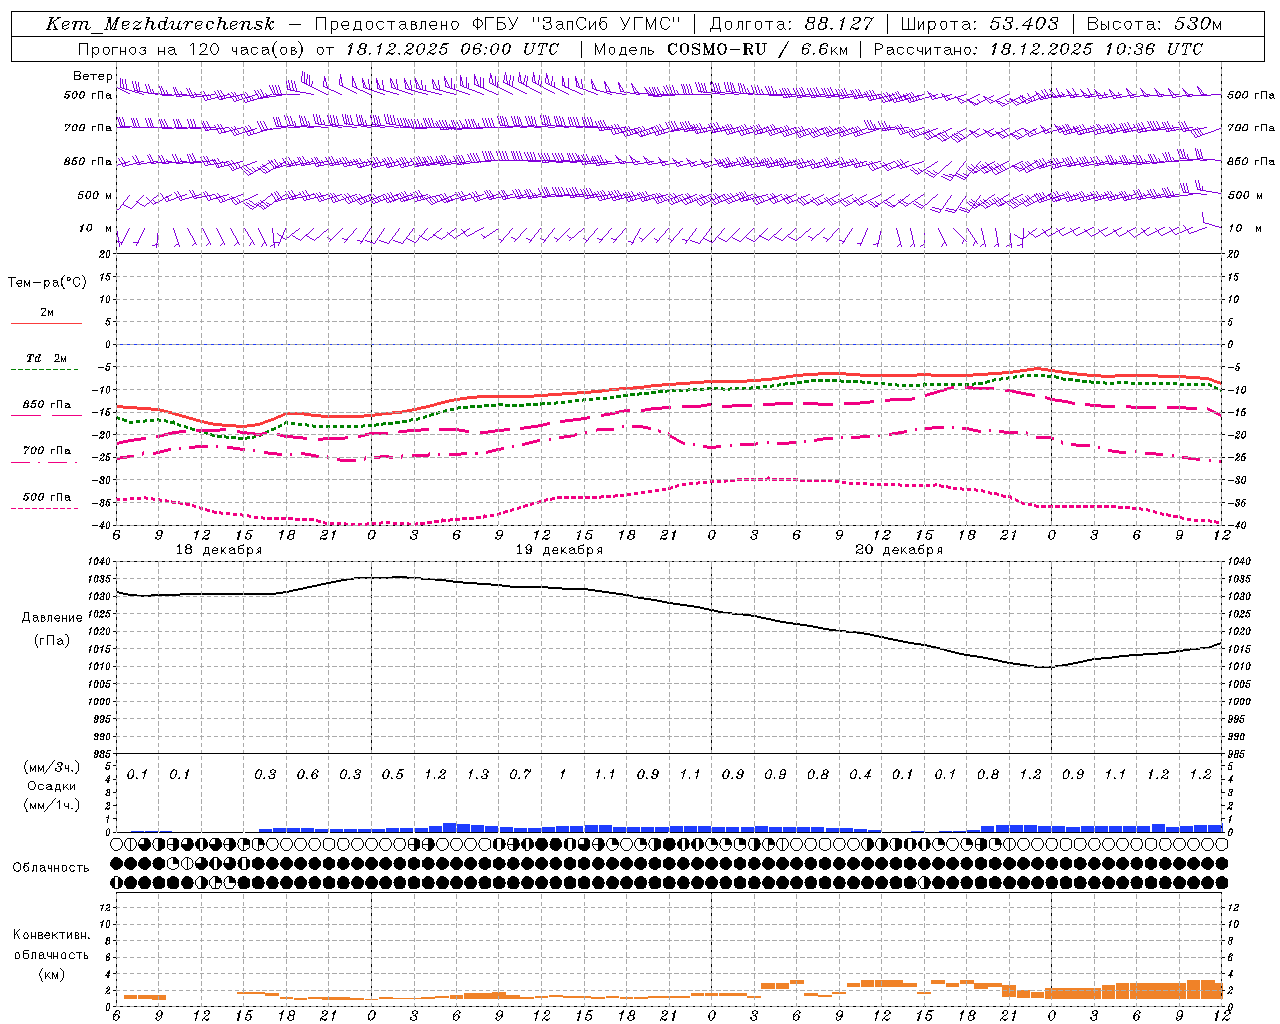Click the (мм/3ч.) precipitation unit label
Screen dimensions: 1280x1024
pos(52,767)
